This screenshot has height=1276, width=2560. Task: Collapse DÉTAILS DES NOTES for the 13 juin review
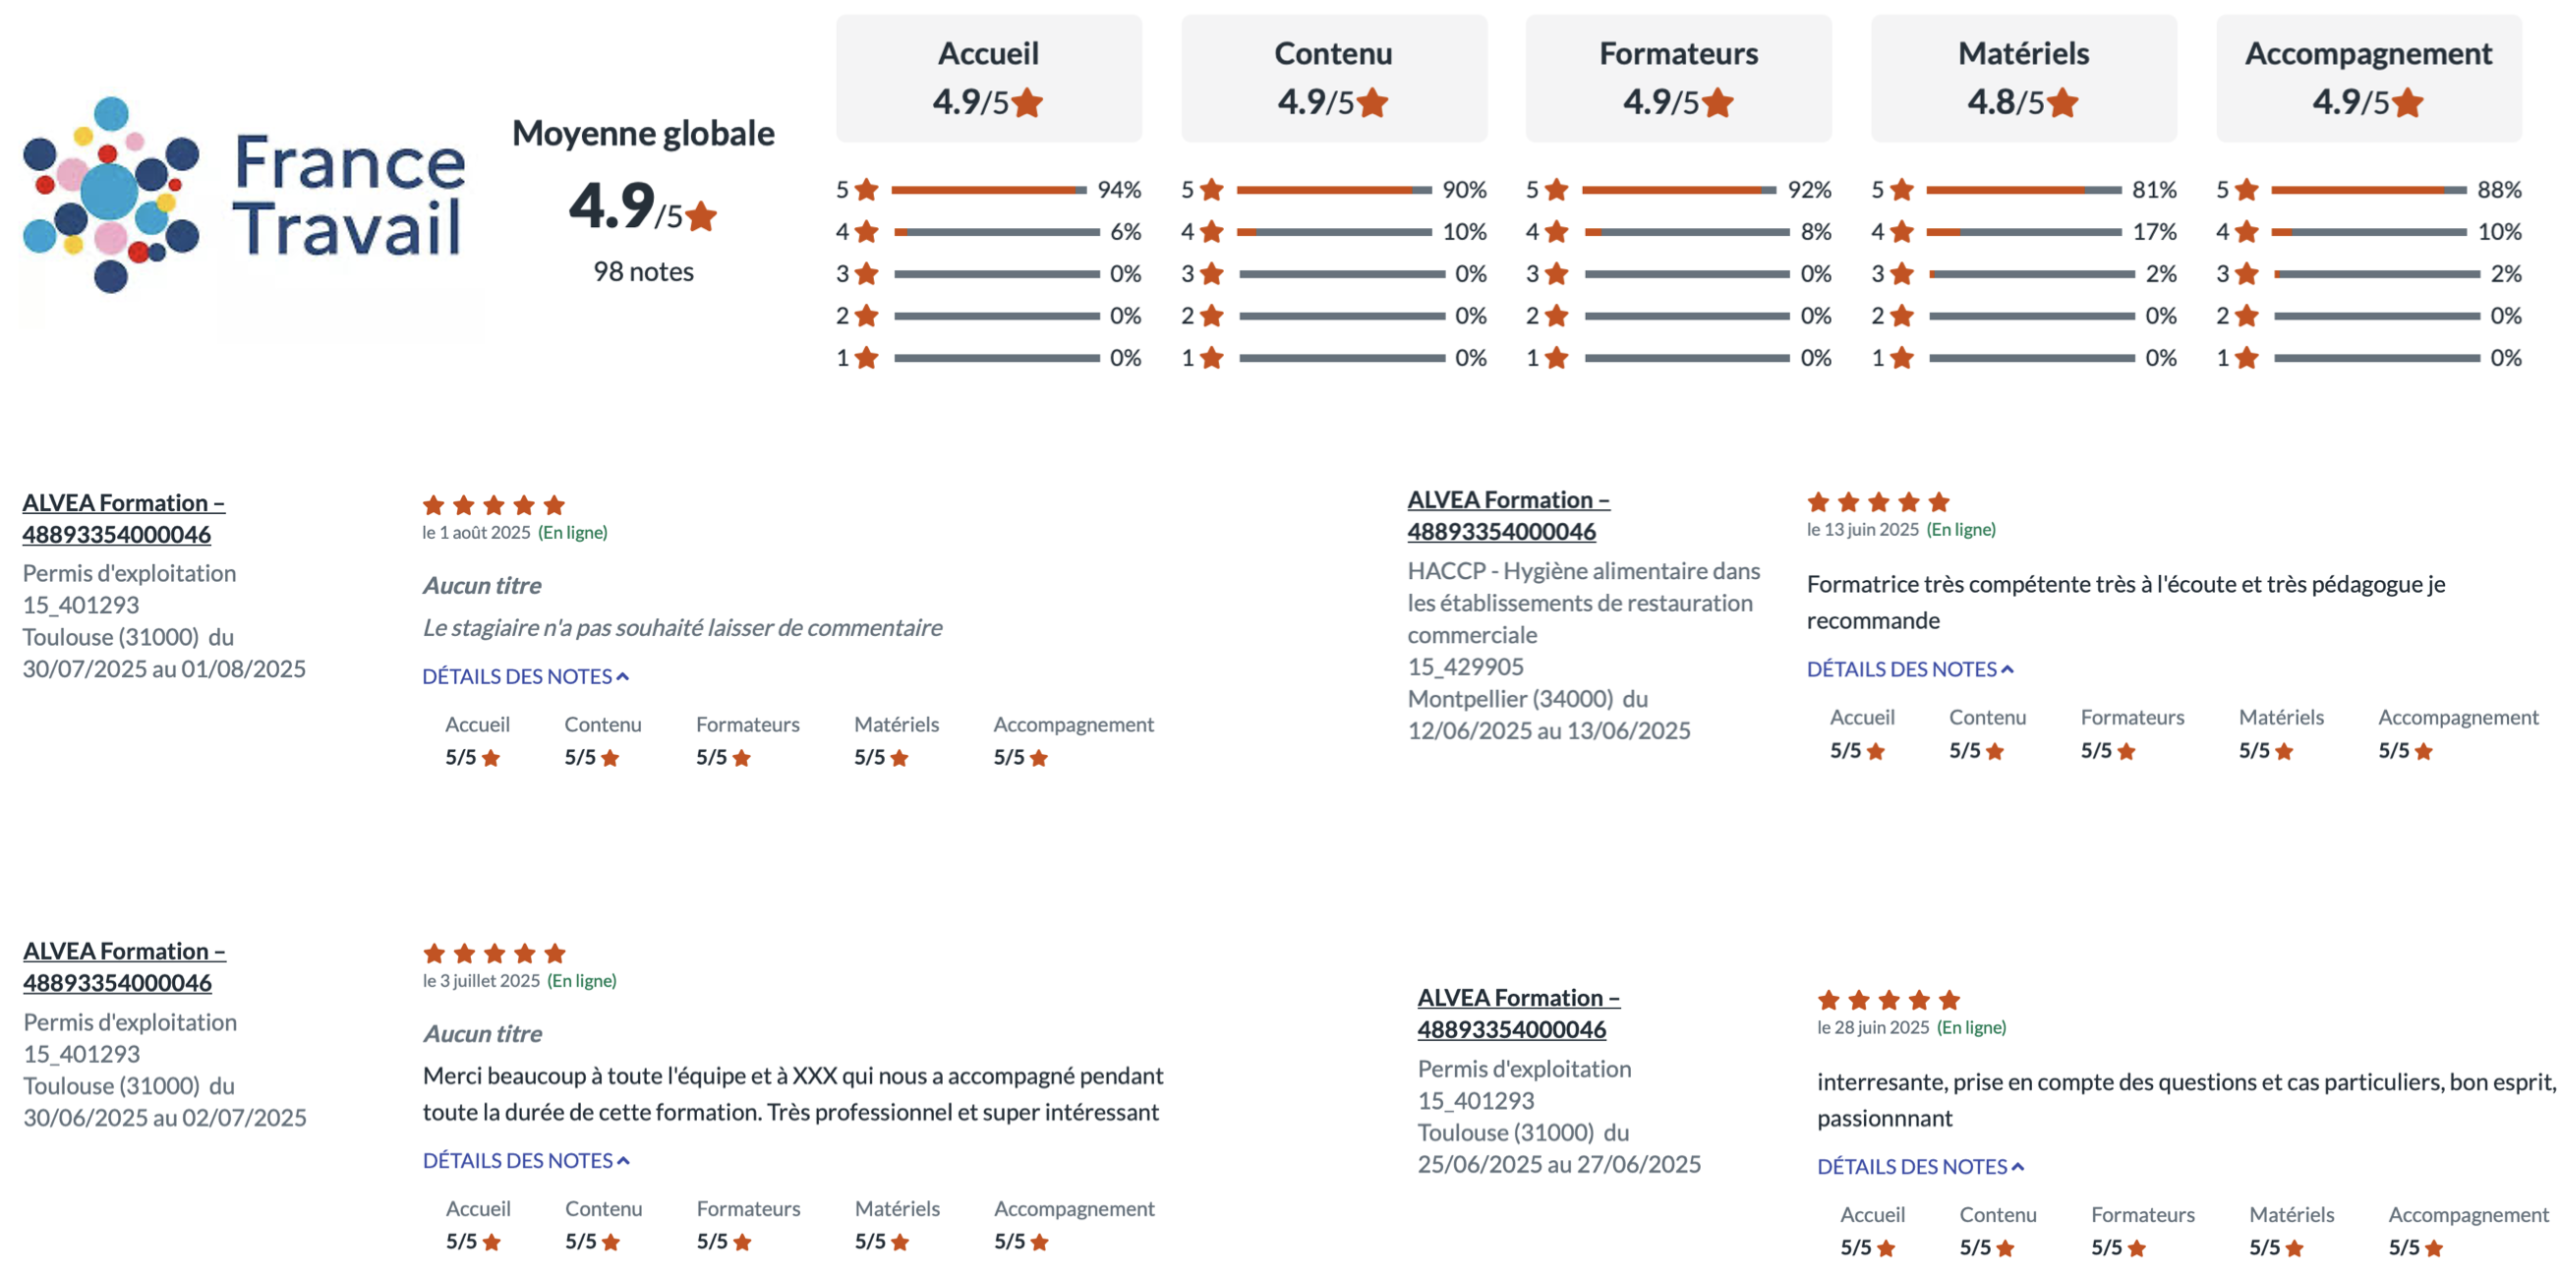(1909, 670)
